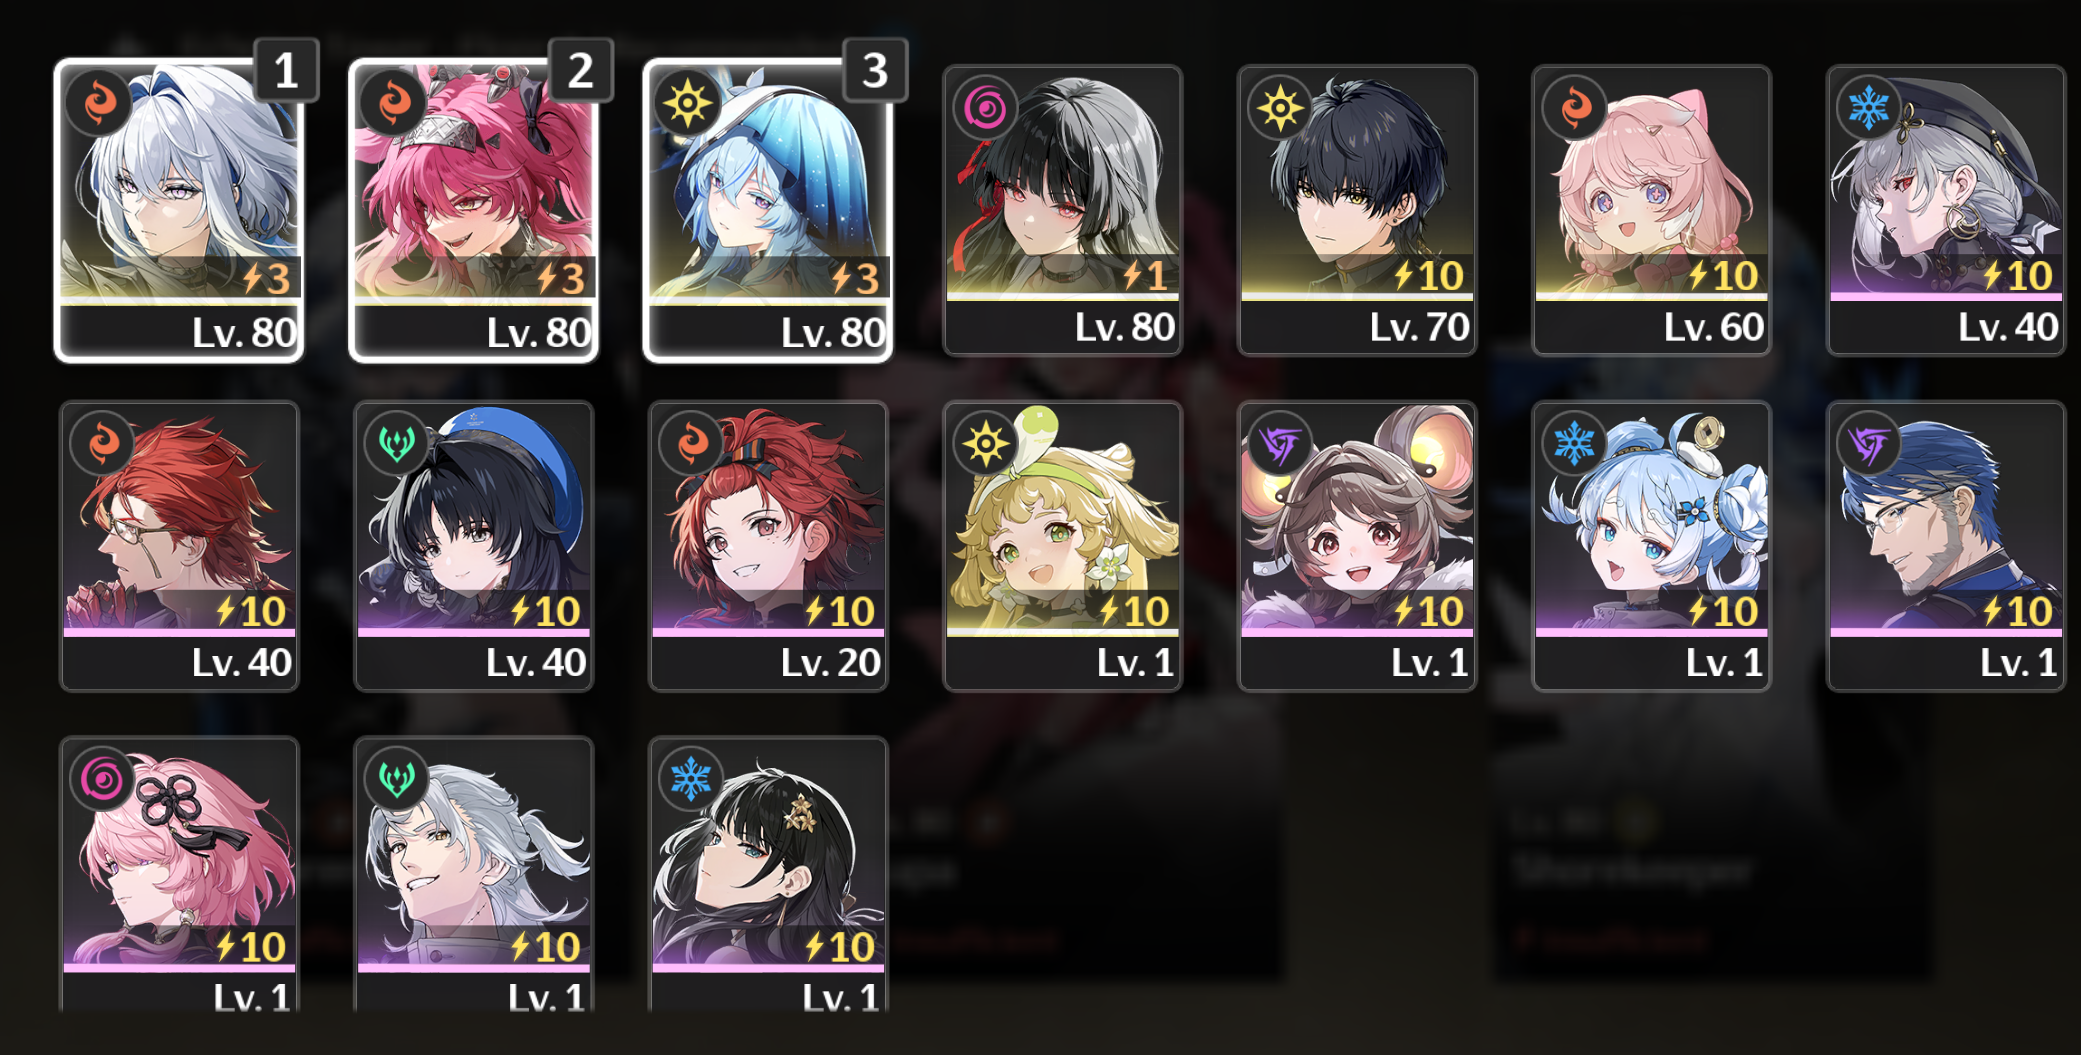
Task: Select blue-haired bearded man at Lv. 1
Action: 1945,546
